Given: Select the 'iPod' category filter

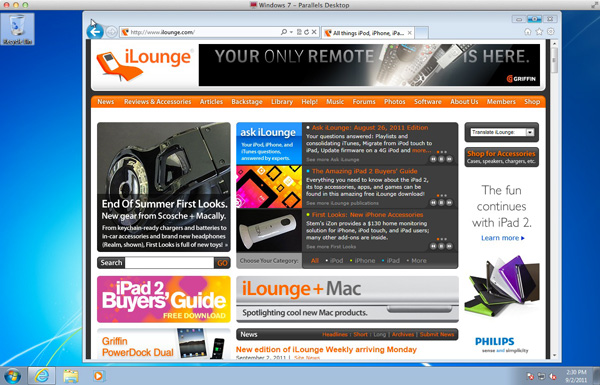Looking at the screenshot, I should [336, 261].
